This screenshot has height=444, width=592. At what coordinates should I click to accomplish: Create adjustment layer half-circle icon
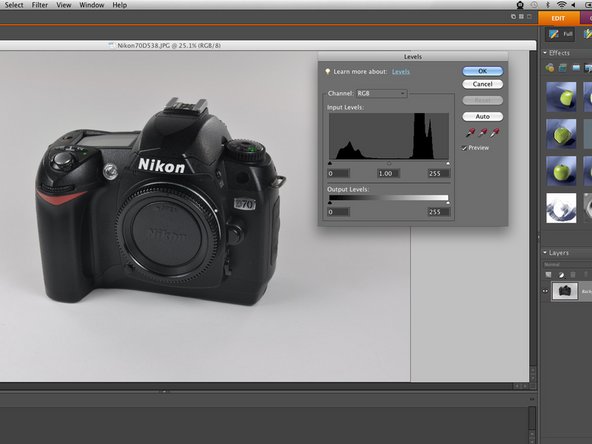(x=561, y=275)
